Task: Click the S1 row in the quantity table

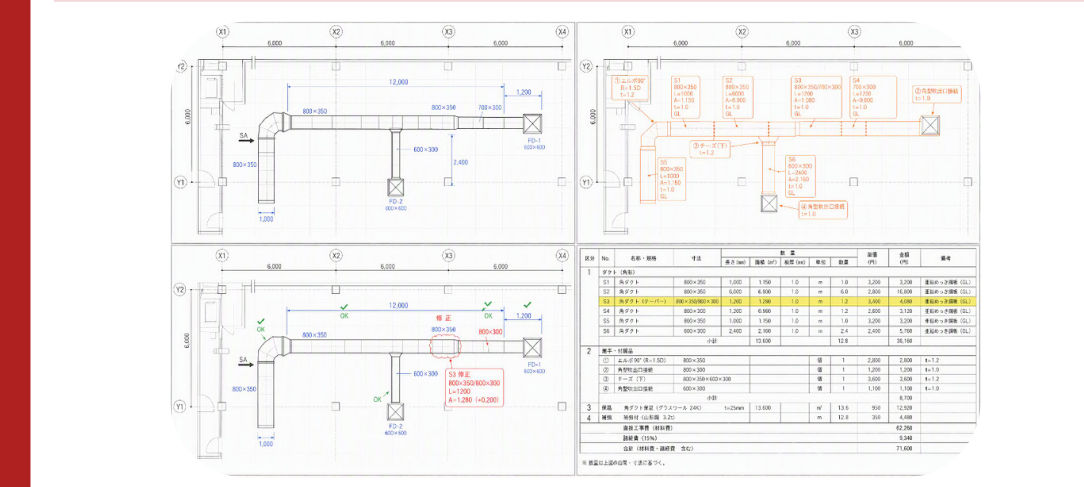Action: point(787,282)
